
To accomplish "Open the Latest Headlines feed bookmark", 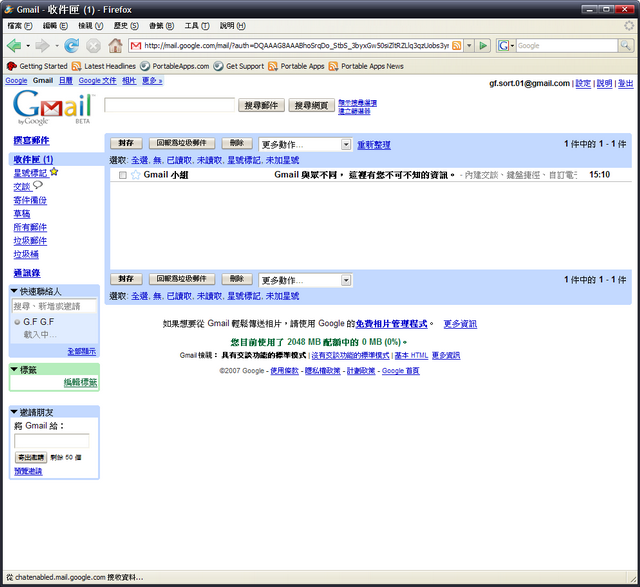I will (x=104, y=66).
